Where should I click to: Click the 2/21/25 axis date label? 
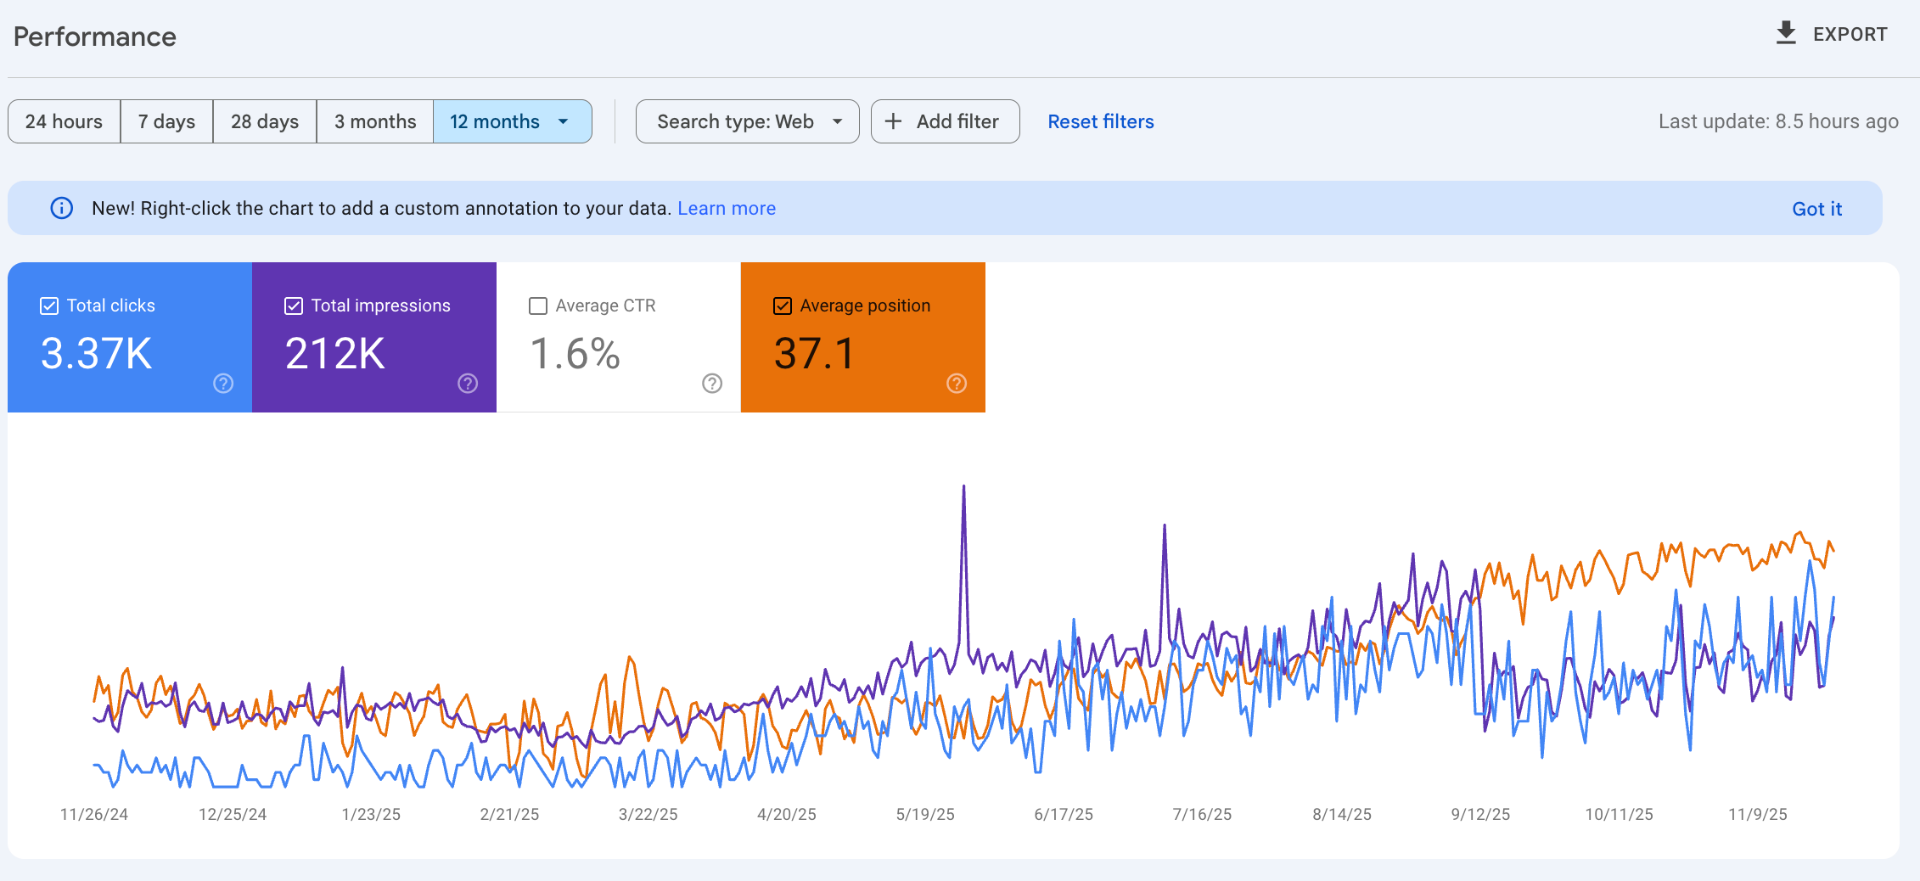coord(510,814)
